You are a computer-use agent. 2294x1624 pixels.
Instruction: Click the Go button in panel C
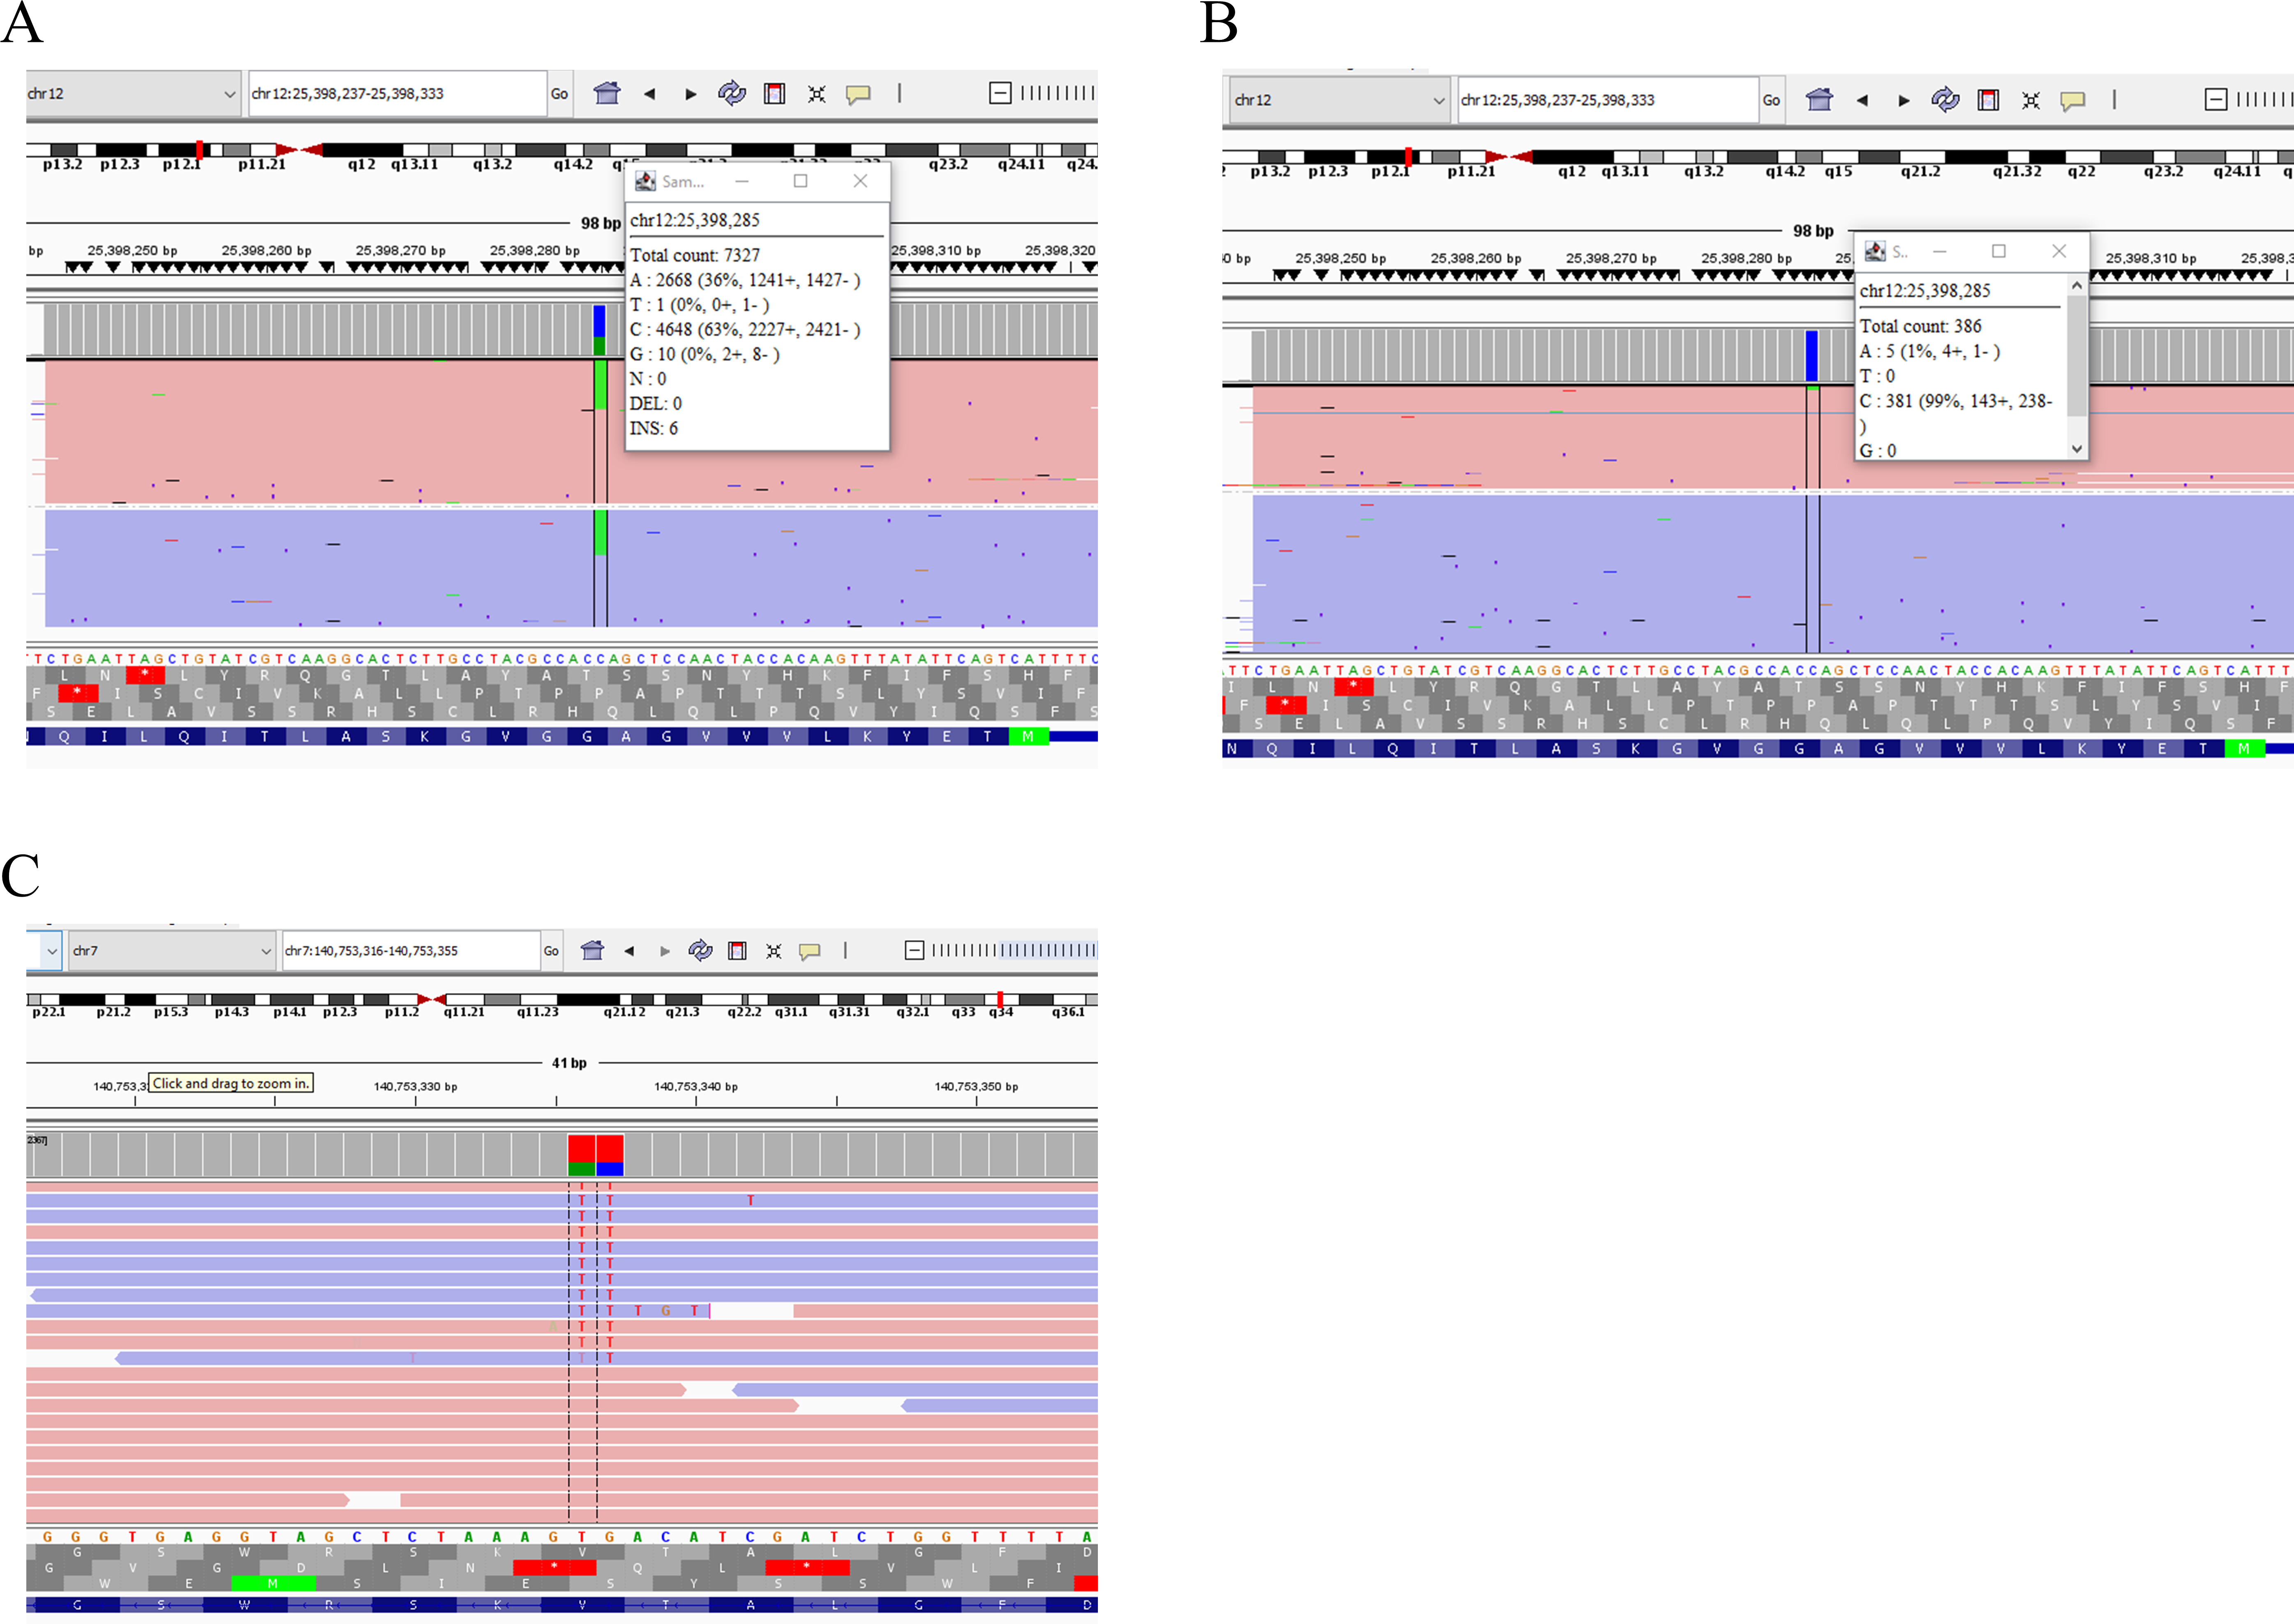[x=551, y=951]
